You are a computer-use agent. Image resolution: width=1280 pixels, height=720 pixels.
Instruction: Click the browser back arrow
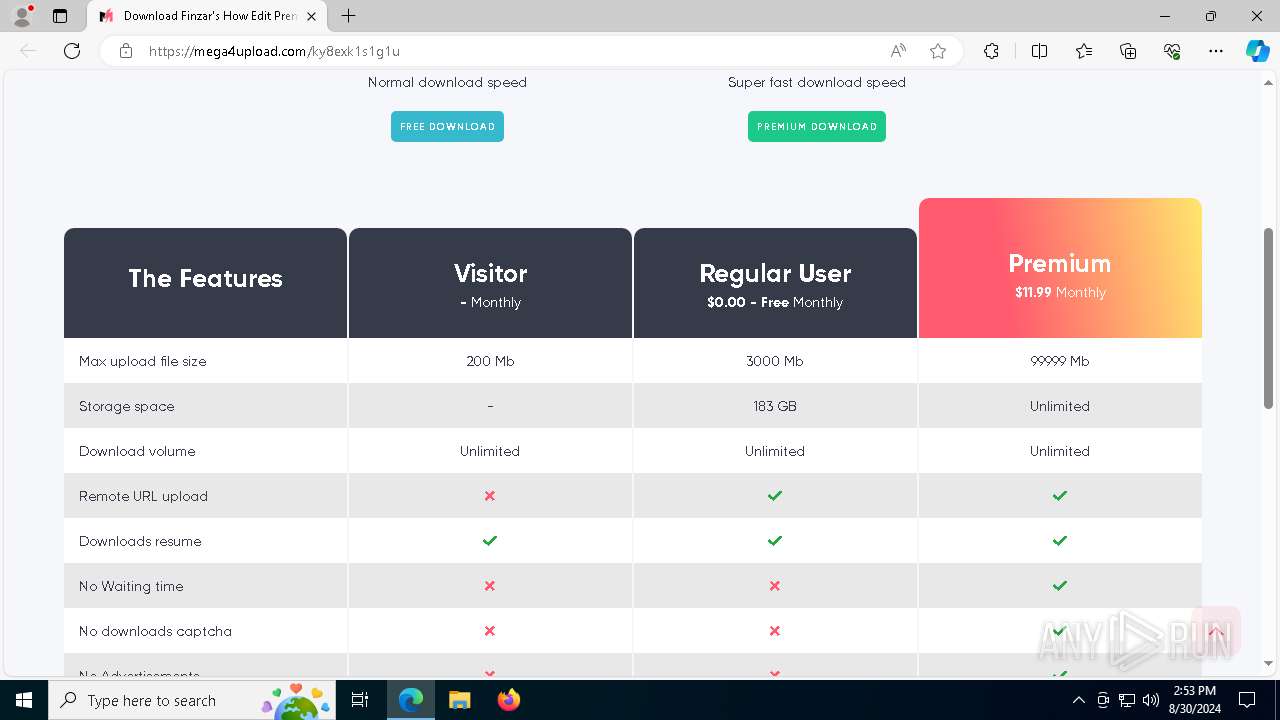tap(28, 51)
